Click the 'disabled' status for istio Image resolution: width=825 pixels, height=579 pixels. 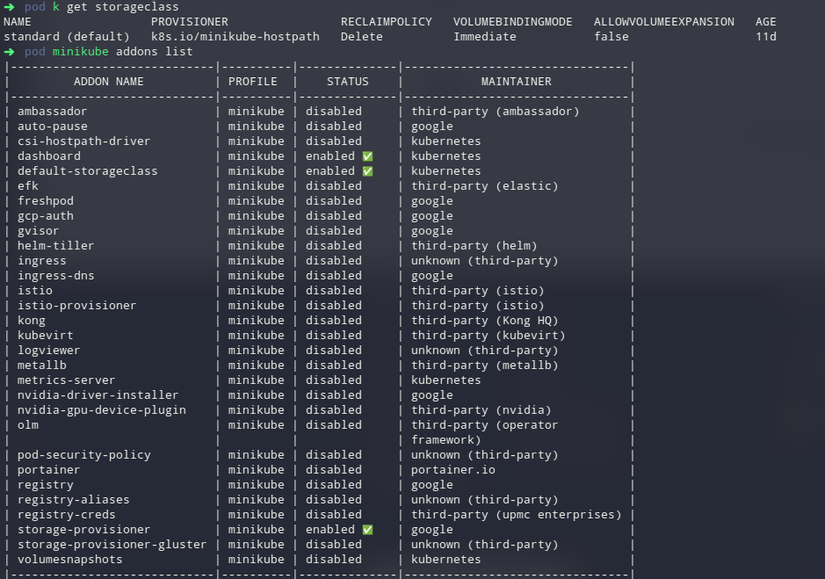coord(334,291)
